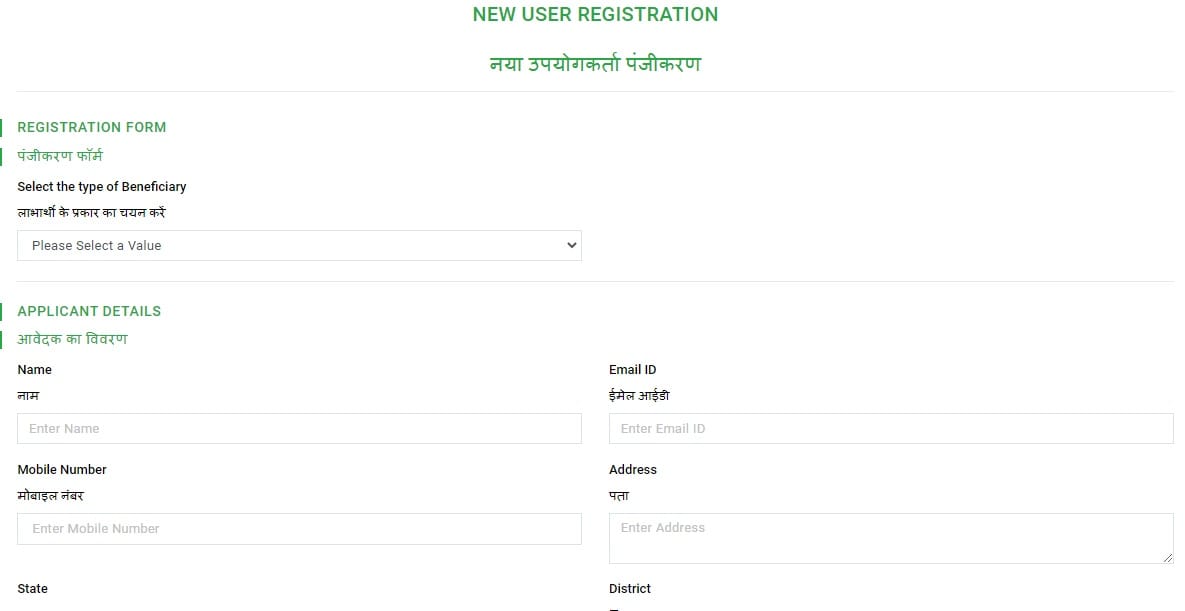This screenshot has width=1185, height=611.
Task: Open the beneficiary type dropdown
Action: point(298,245)
